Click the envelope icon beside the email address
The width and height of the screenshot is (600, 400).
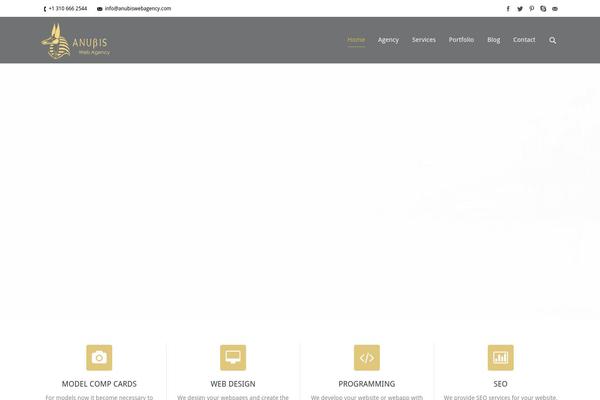pyautogui.click(x=99, y=9)
